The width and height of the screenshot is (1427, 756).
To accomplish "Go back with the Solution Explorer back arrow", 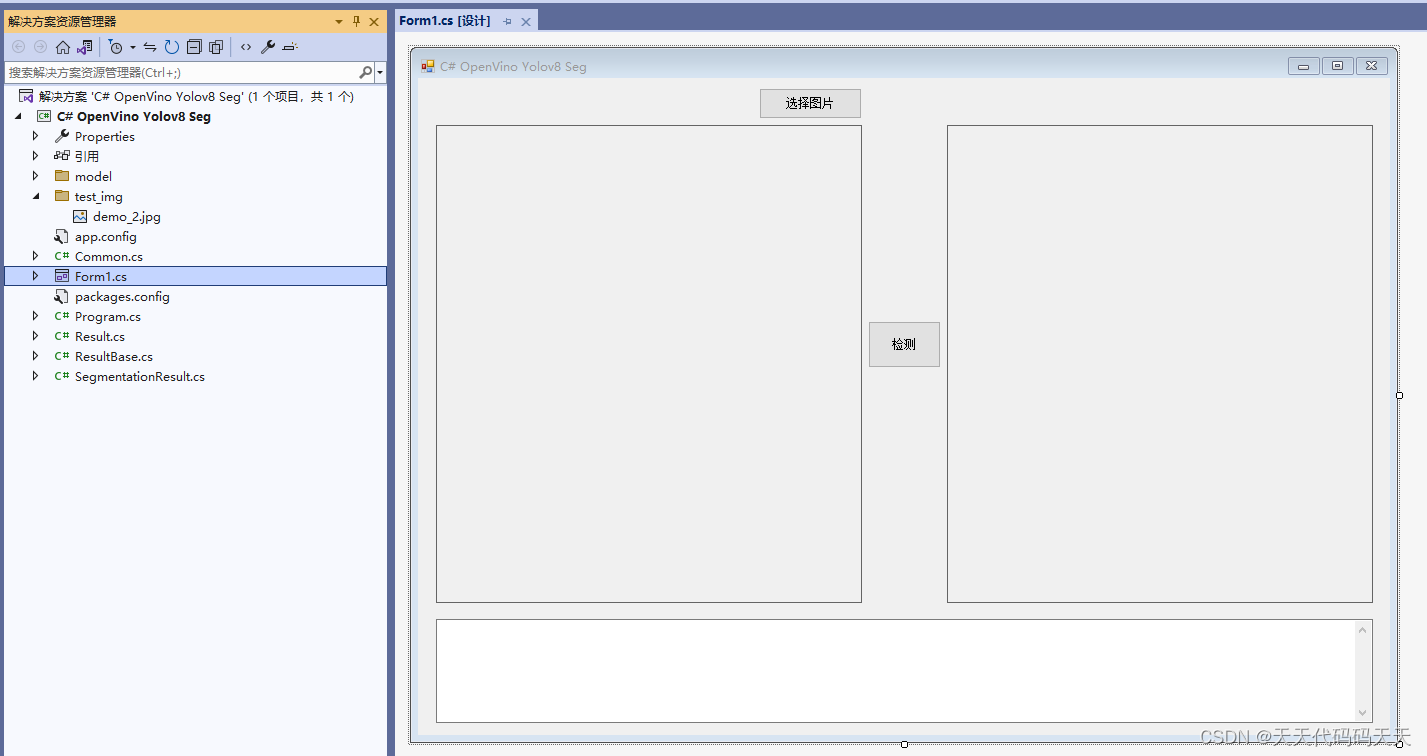I will click(x=18, y=47).
